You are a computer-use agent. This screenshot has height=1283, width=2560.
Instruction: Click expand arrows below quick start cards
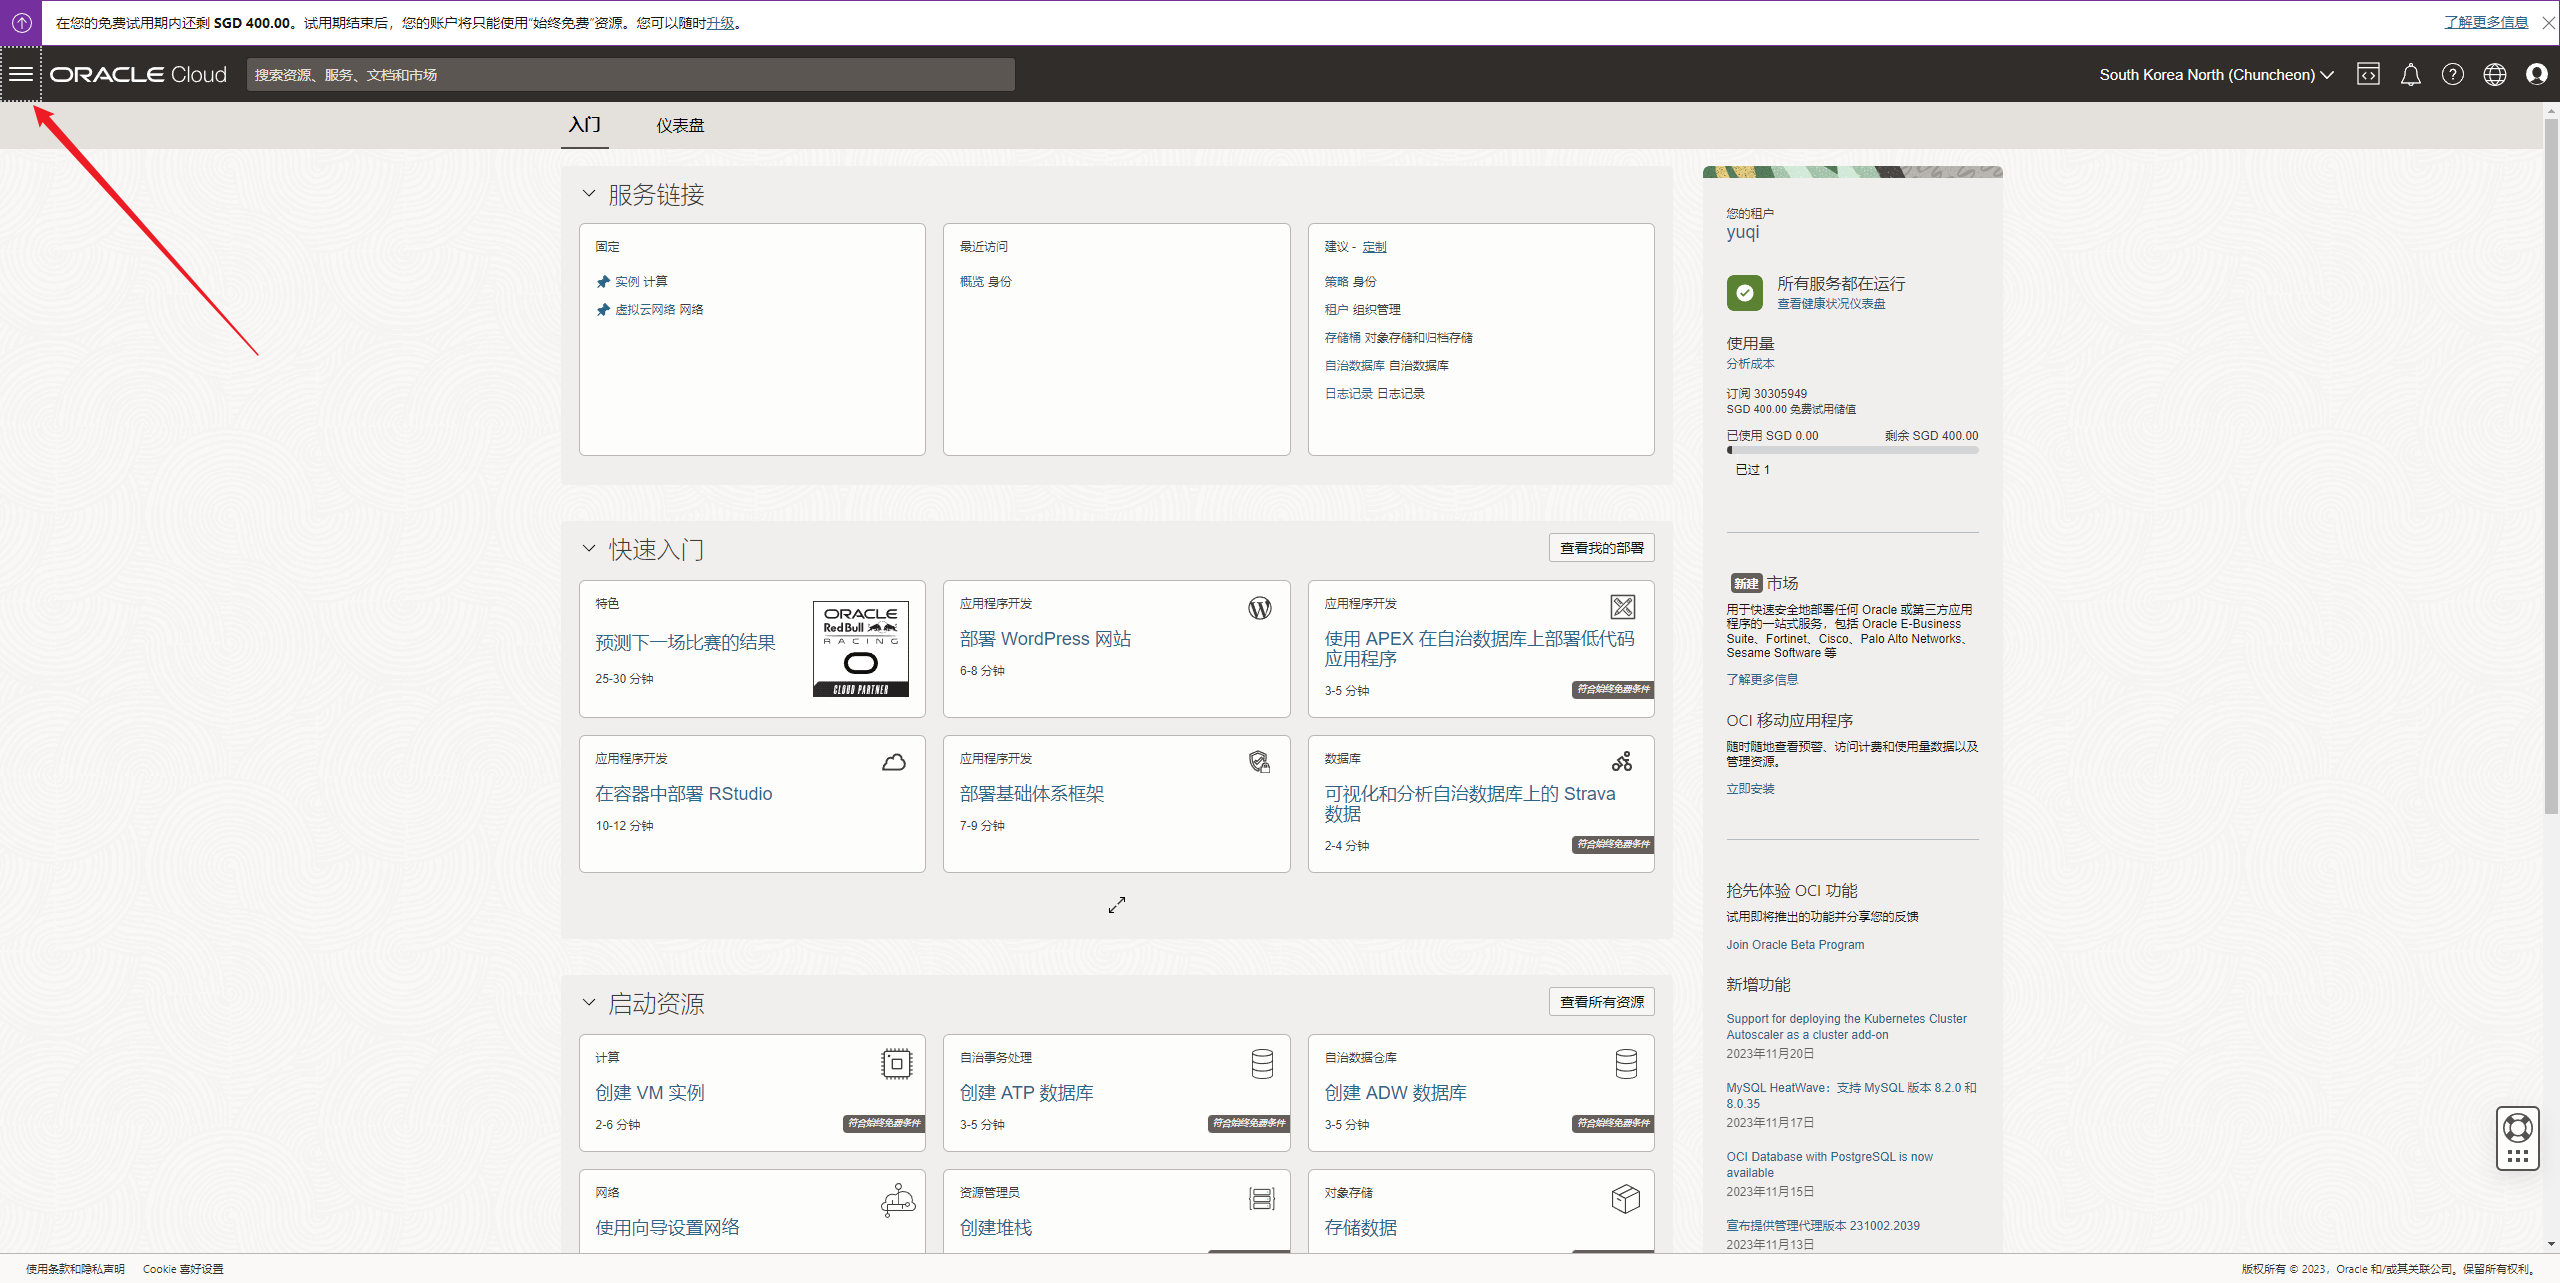1117,905
